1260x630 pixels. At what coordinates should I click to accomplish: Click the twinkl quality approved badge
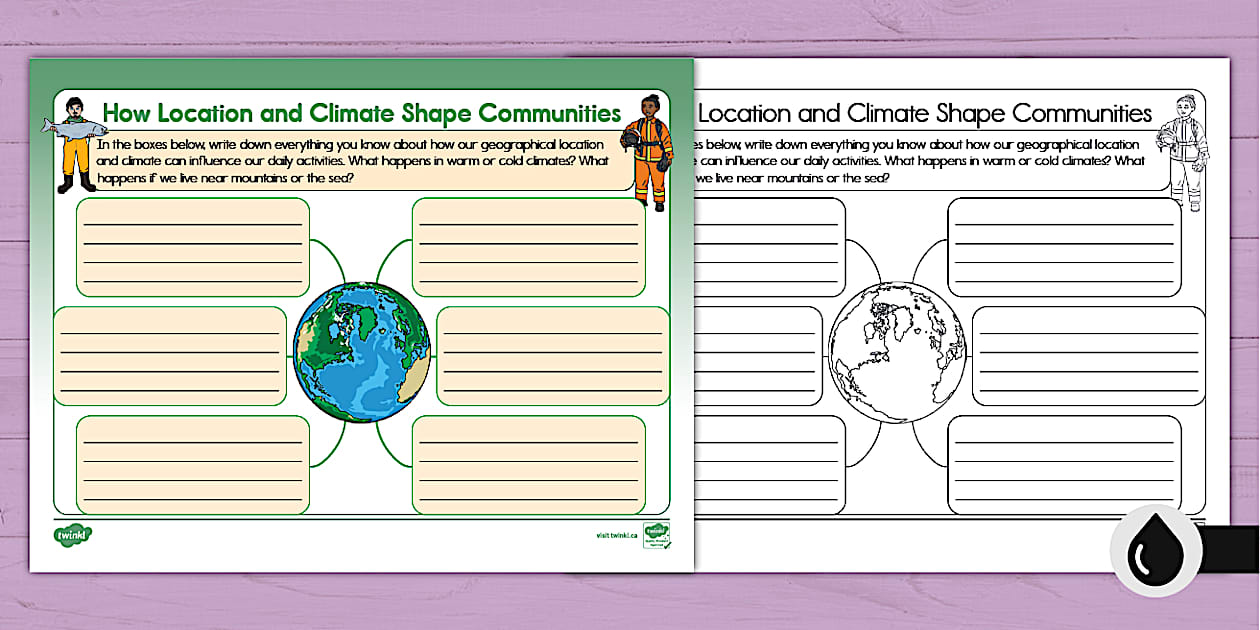656,536
